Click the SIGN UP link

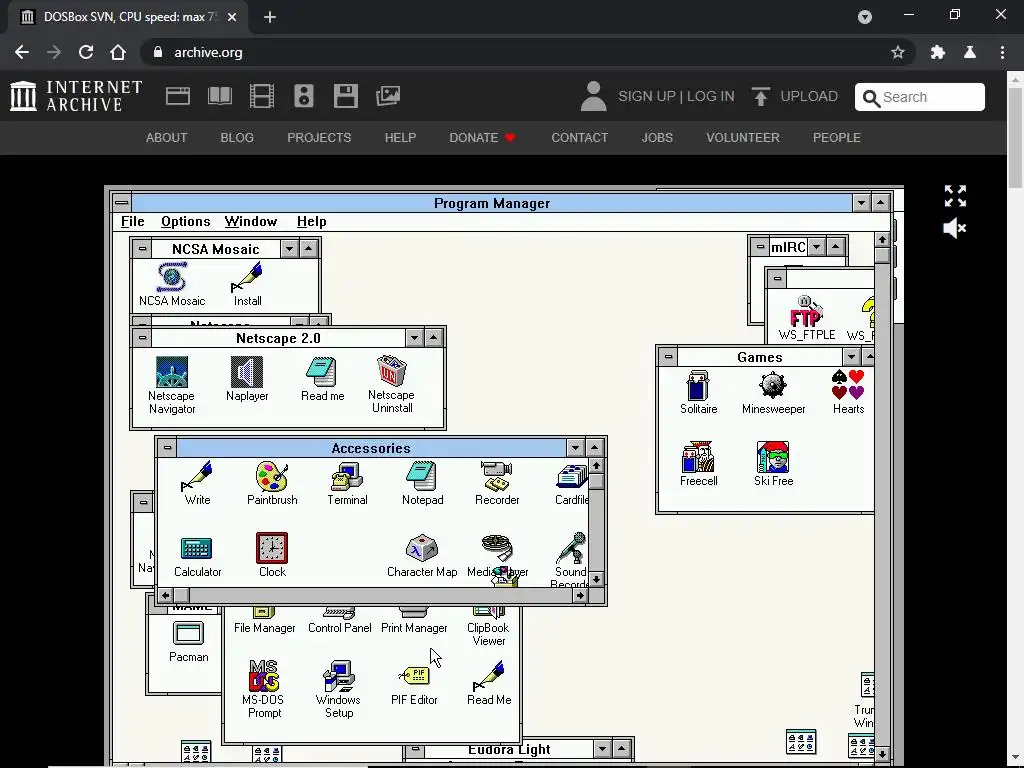coord(647,96)
